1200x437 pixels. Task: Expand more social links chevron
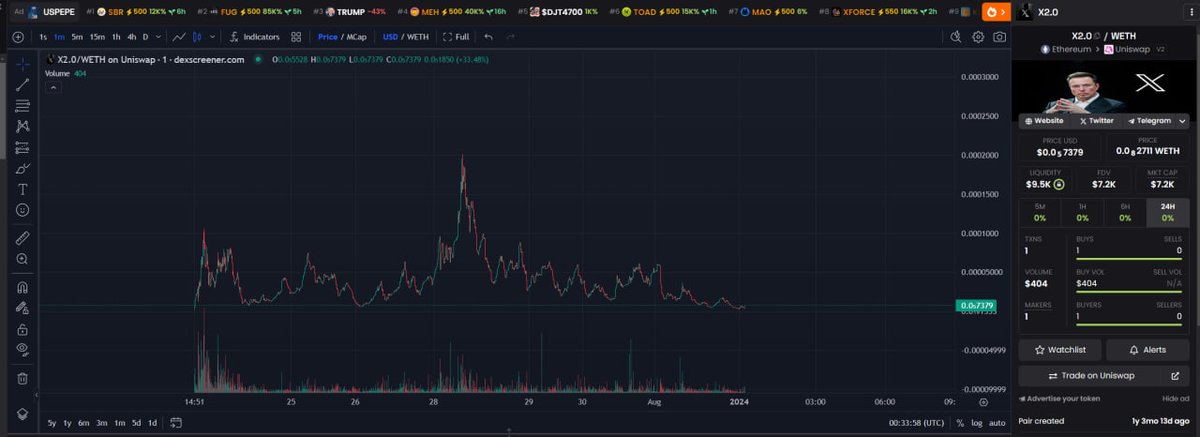tap(1183, 120)
